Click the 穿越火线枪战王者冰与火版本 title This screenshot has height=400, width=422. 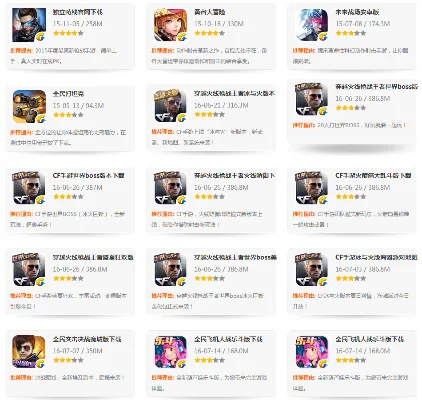(x=234, y=94)
